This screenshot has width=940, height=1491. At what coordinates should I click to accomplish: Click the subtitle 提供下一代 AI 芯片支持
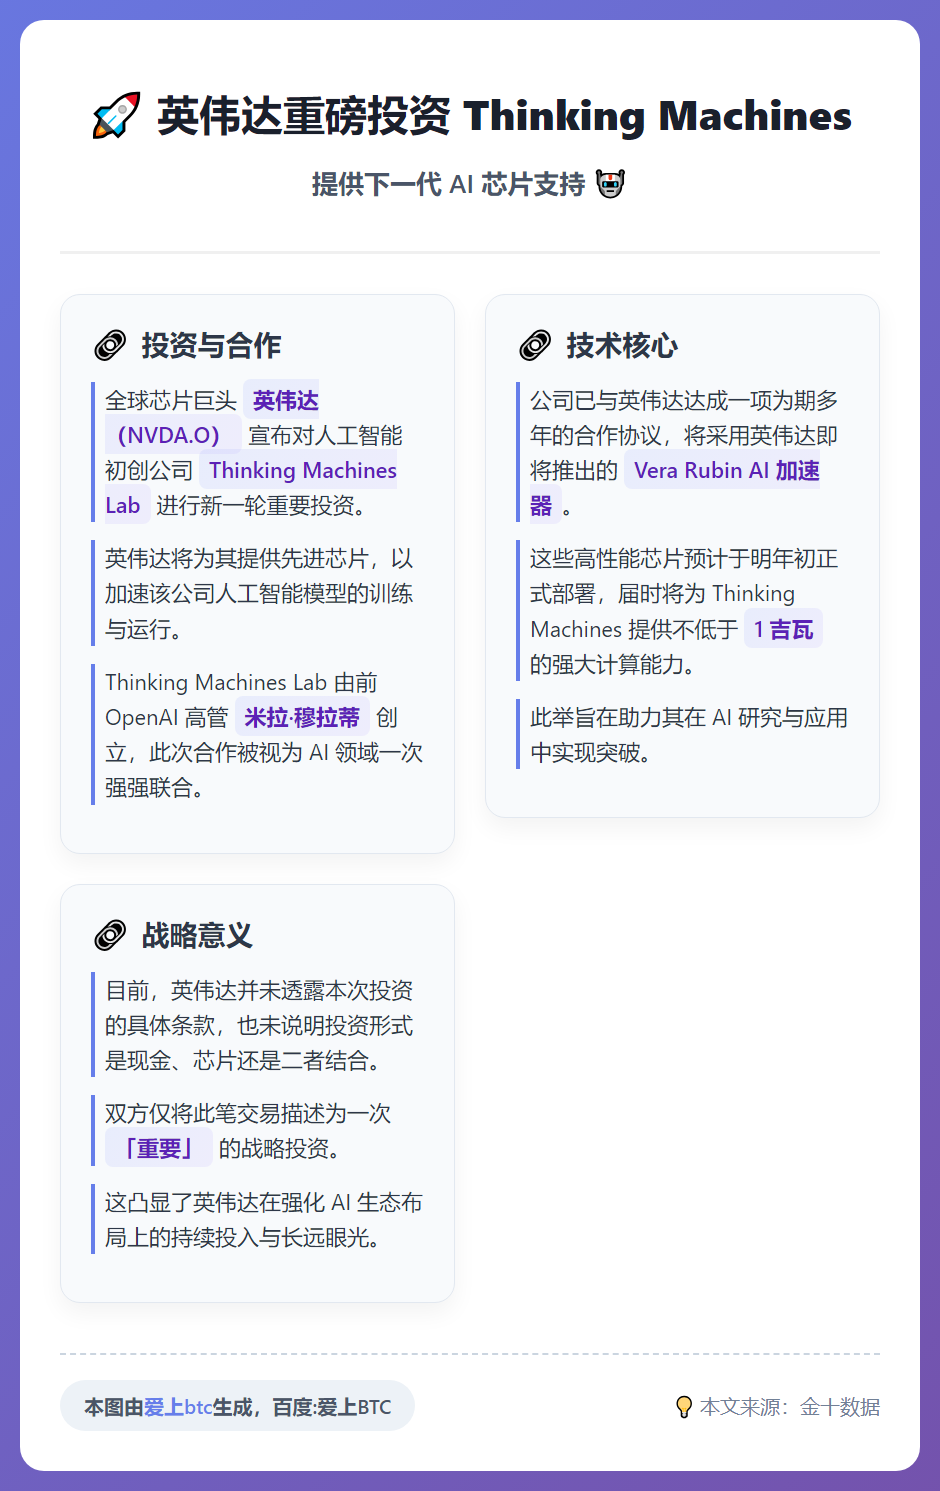point(448,184)
